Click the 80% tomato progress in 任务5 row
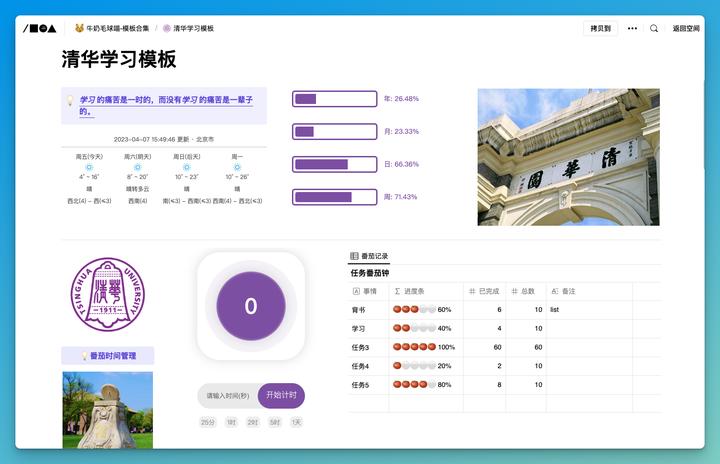 pos(422,385)
